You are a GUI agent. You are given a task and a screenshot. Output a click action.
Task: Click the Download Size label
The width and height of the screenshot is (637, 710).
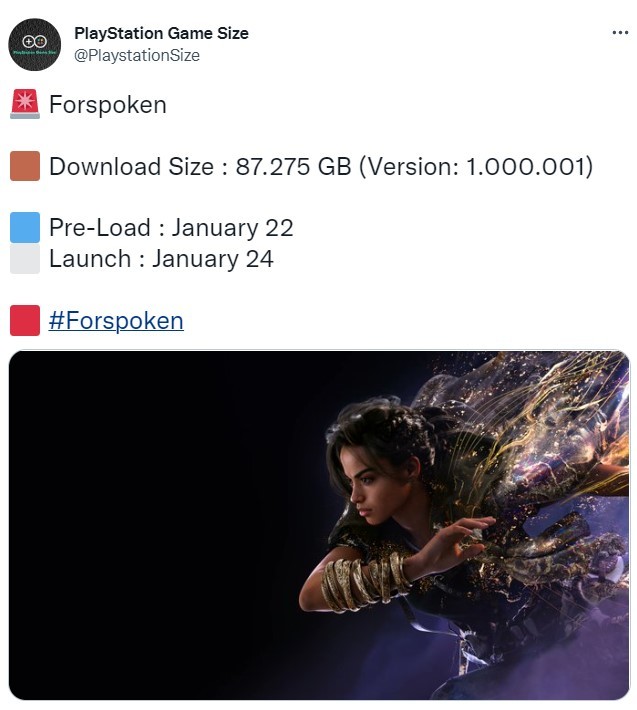click(x=131, y=166)
